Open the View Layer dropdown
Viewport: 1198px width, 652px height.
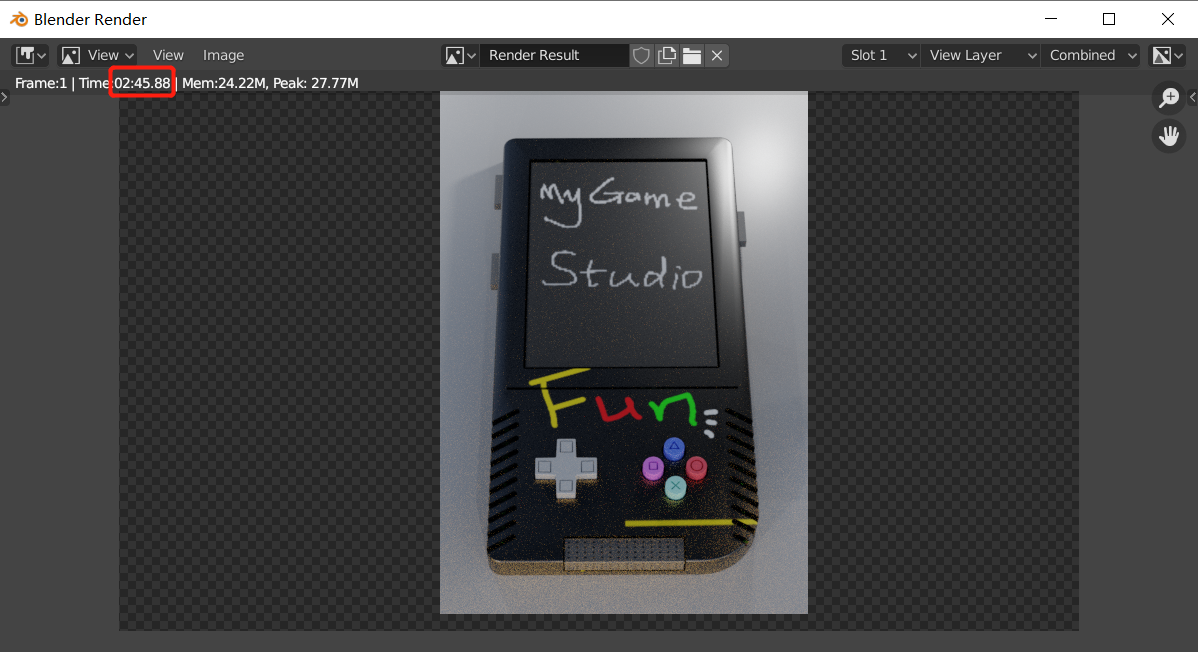point(982,55)
